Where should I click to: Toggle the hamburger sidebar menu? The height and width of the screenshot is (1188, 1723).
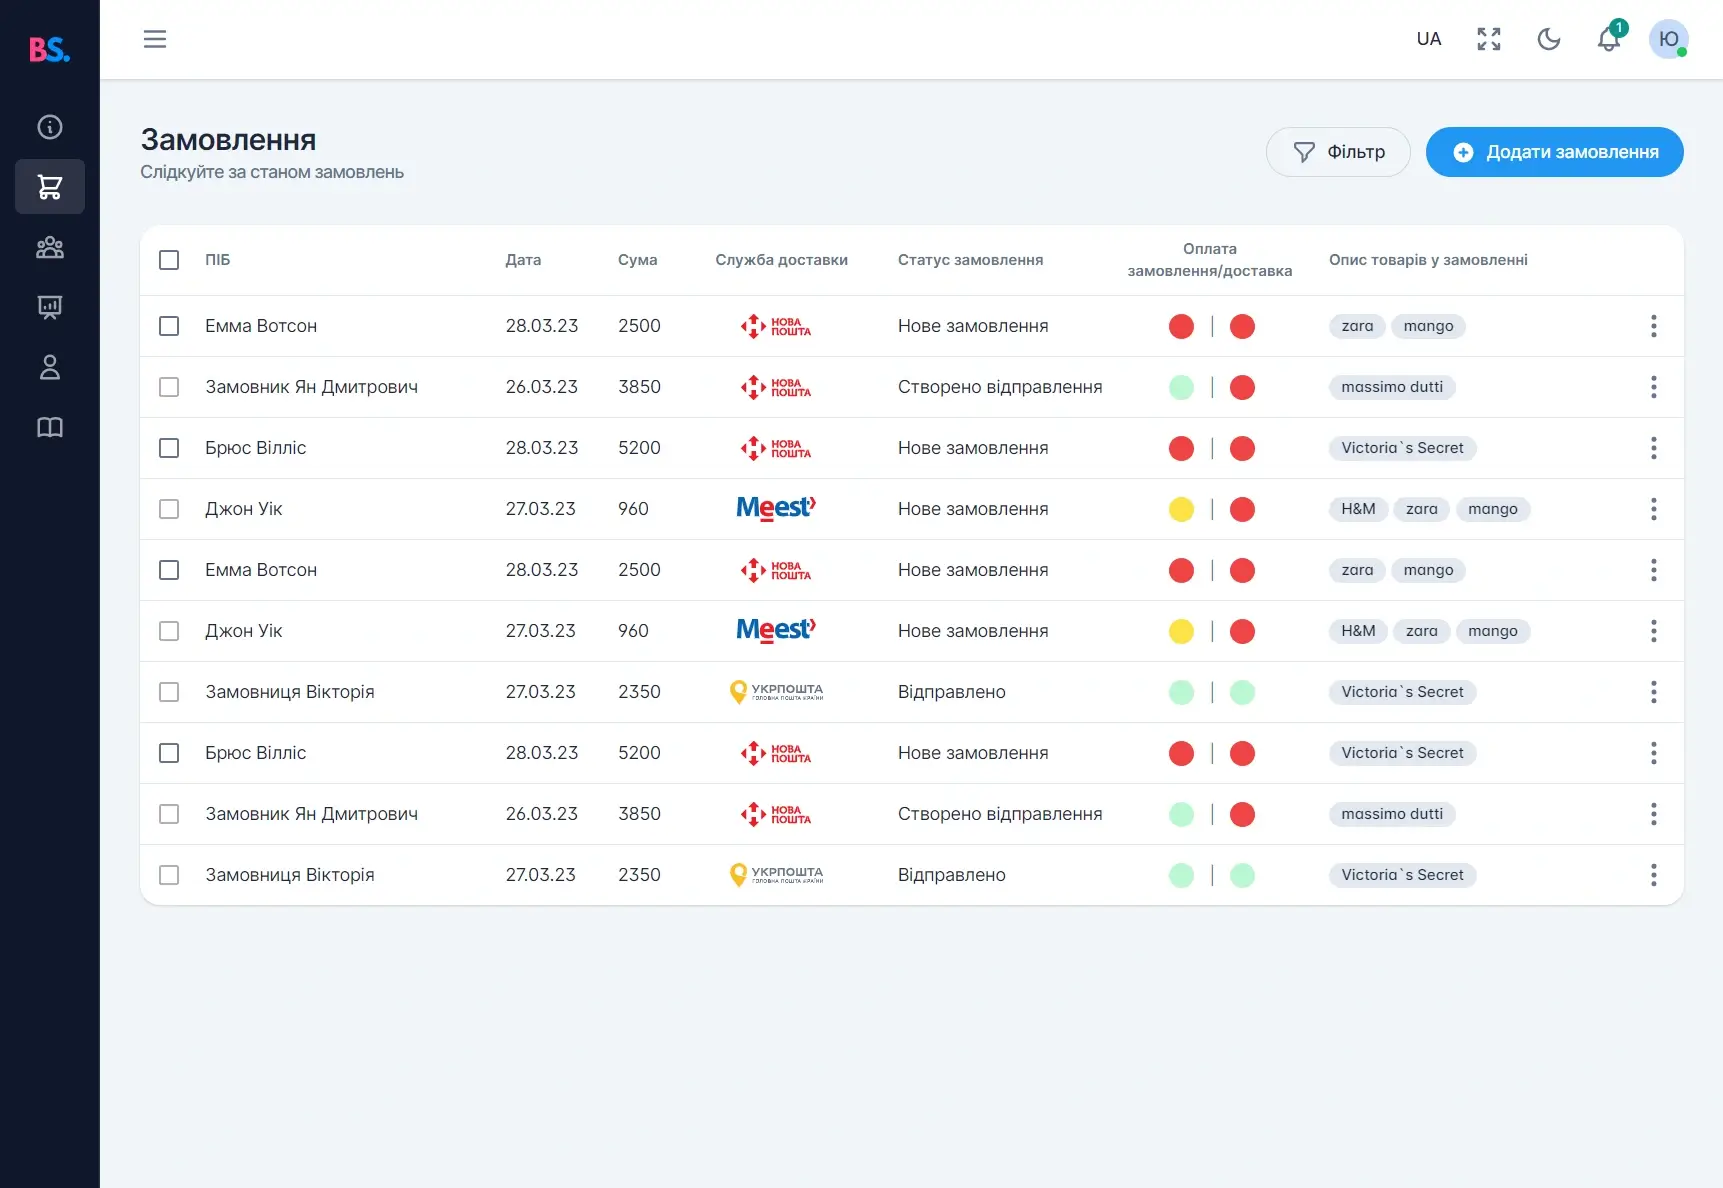tap(155, 39)
